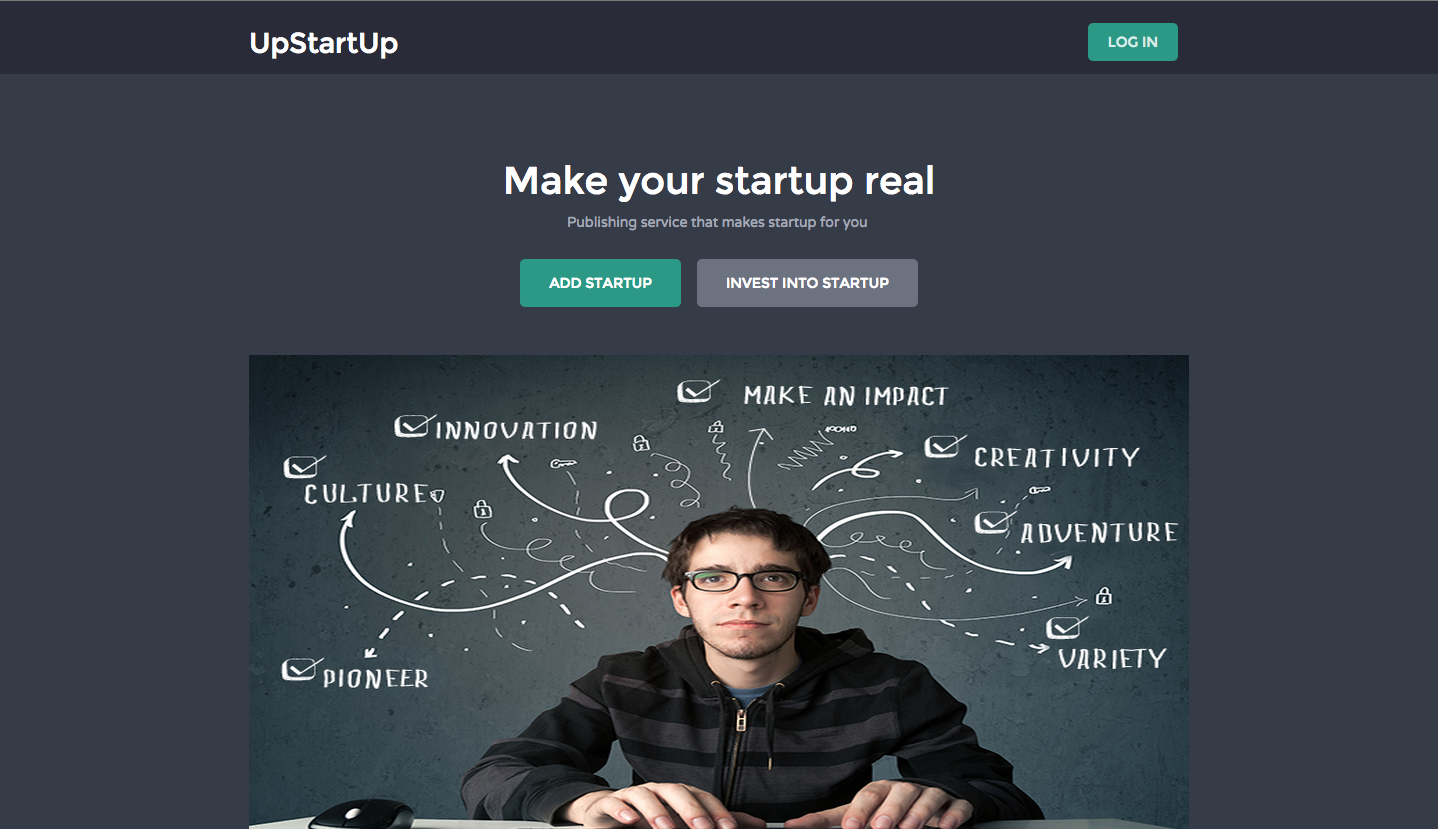The height and width of the screenshot is (829, 1438).
Task: Click the ADVENTURE chalk text
Action: 1099,532
